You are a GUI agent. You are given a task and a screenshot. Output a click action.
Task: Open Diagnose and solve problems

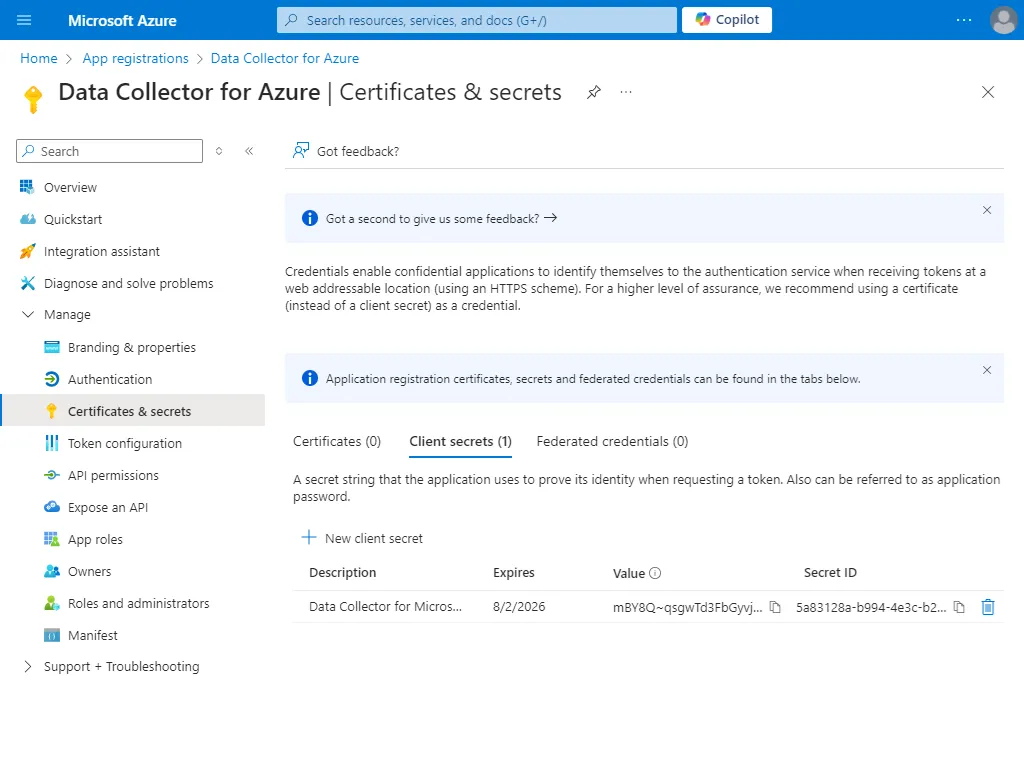[x=128, y=283]
